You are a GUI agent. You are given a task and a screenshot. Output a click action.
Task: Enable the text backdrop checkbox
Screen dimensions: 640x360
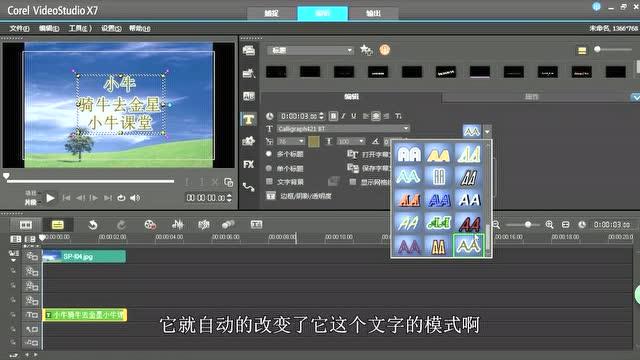[x=269, y=182]
